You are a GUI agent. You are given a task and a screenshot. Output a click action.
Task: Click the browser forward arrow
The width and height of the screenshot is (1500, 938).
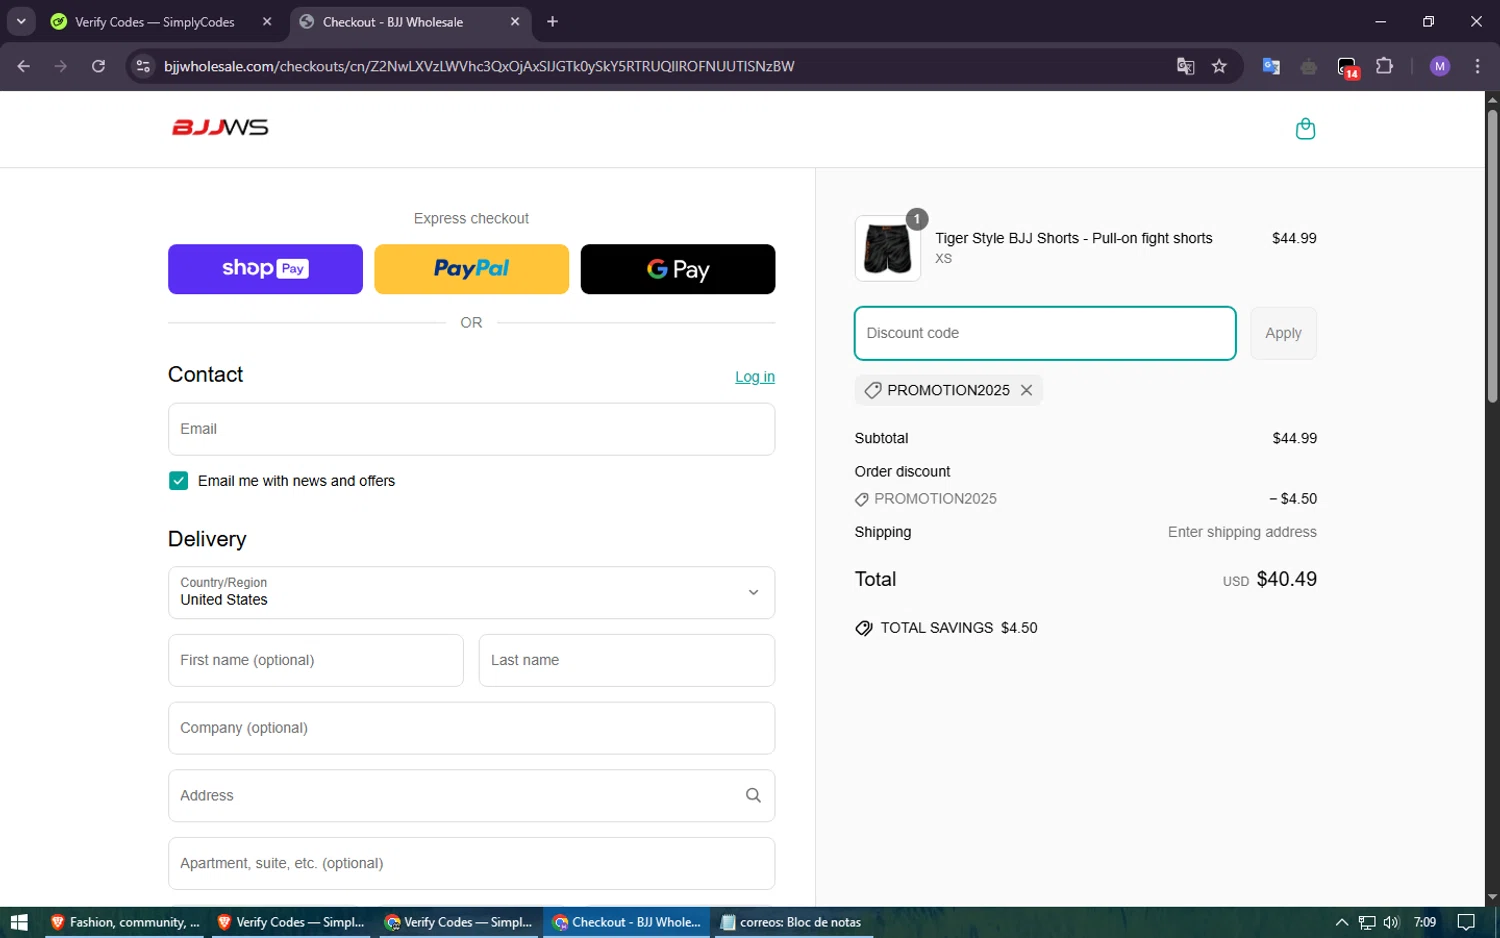[61, 66]
